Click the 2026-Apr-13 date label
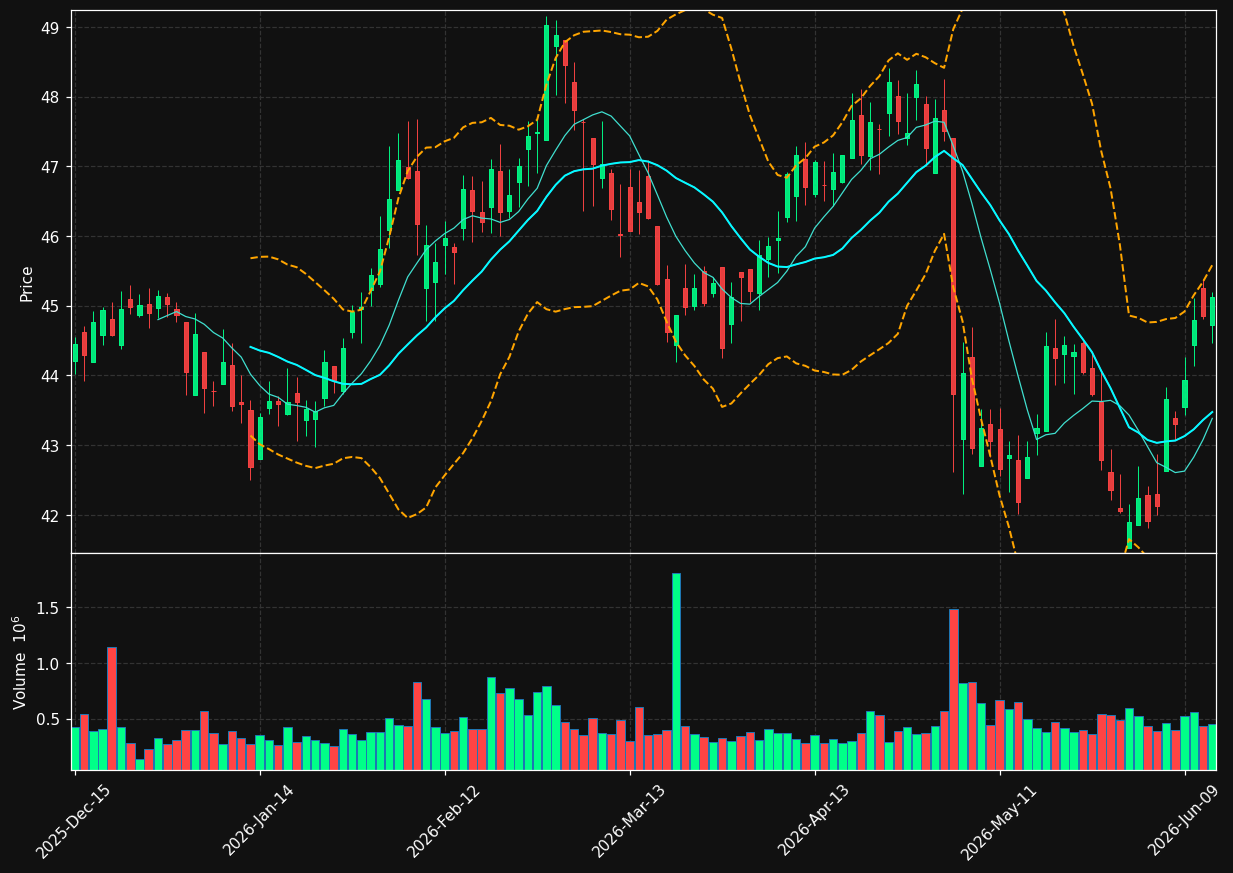 814,820
